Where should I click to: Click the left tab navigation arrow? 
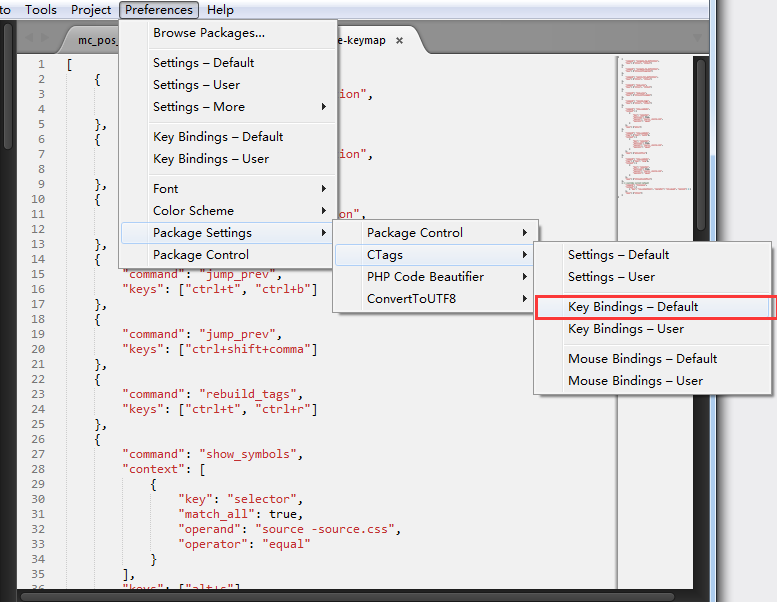29,39
